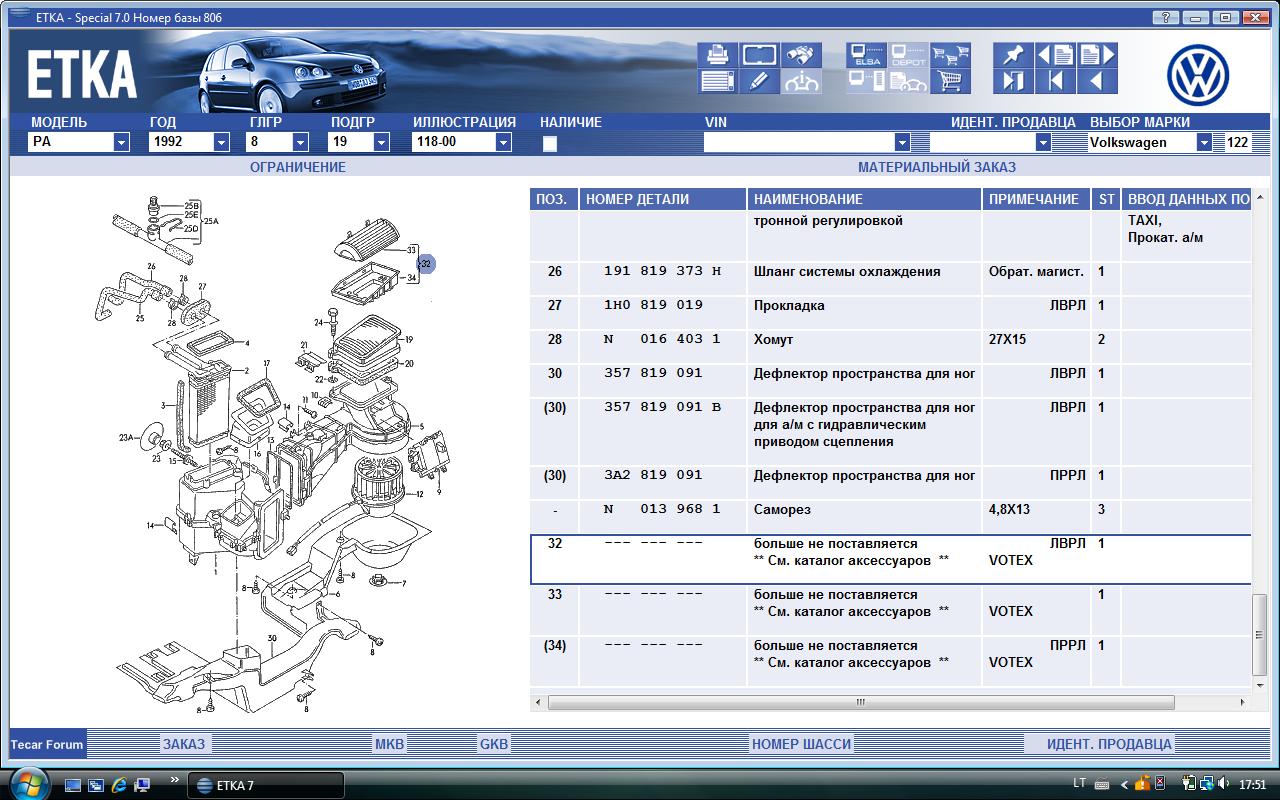Click the Volkswagen logo
1280x800 pixels.
coord(1198,77)
